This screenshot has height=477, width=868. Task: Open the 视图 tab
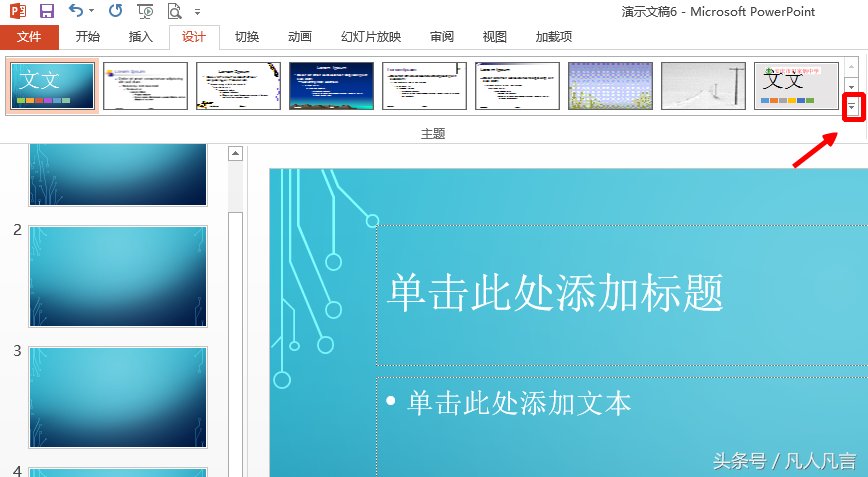pos(494,37)
